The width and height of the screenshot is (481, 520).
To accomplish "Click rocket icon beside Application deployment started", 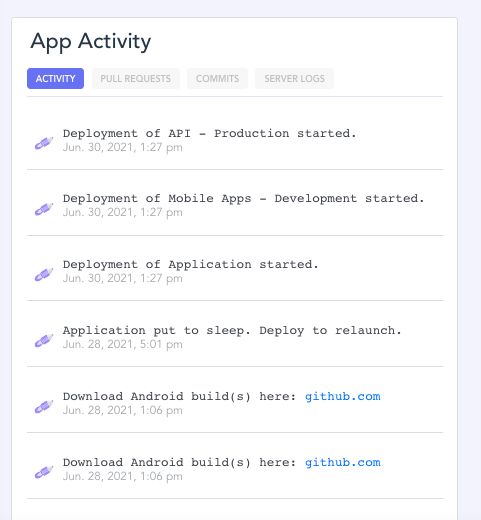I will click(x=44, y=275).
